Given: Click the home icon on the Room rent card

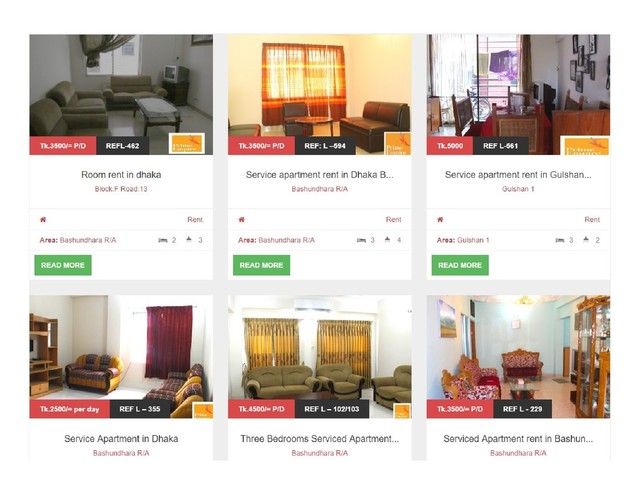Looking at the screenshot, I should coord(43,220).
